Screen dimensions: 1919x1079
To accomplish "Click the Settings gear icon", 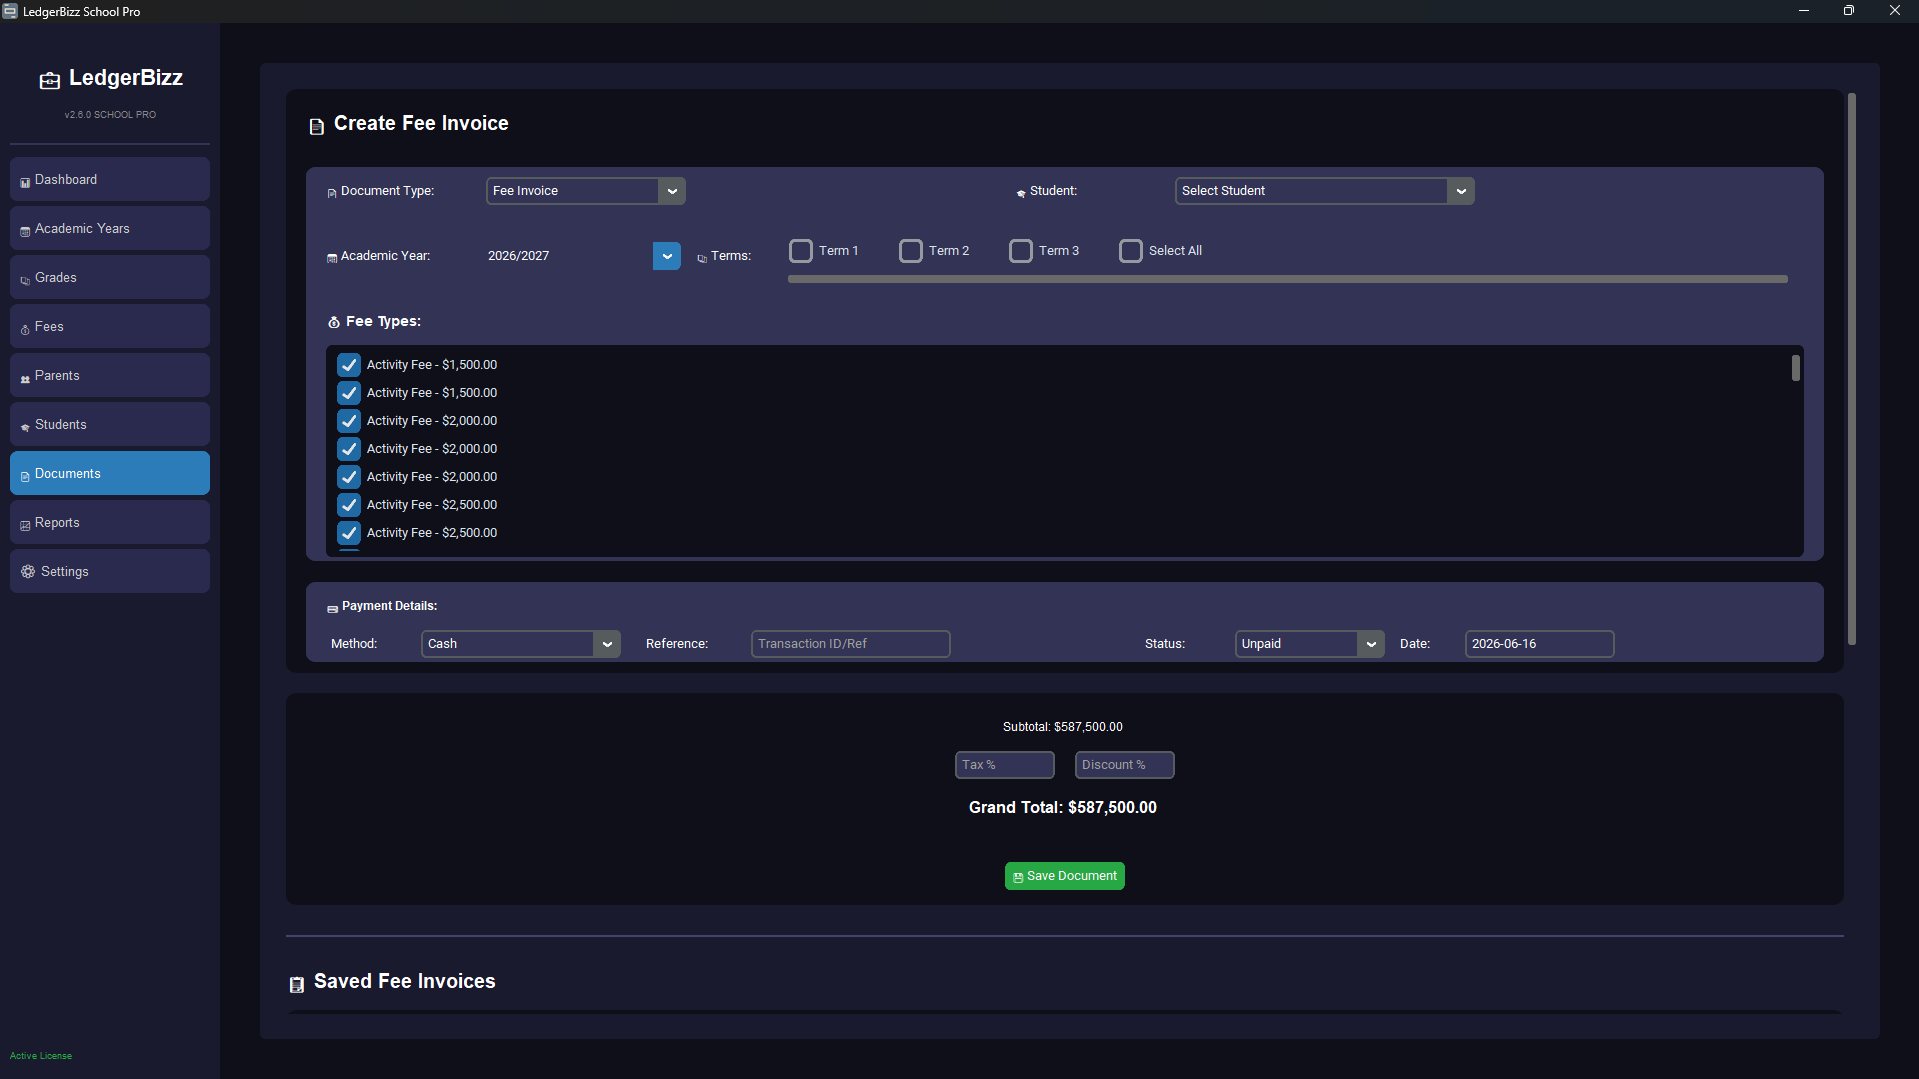I will [x=28, y=572].
